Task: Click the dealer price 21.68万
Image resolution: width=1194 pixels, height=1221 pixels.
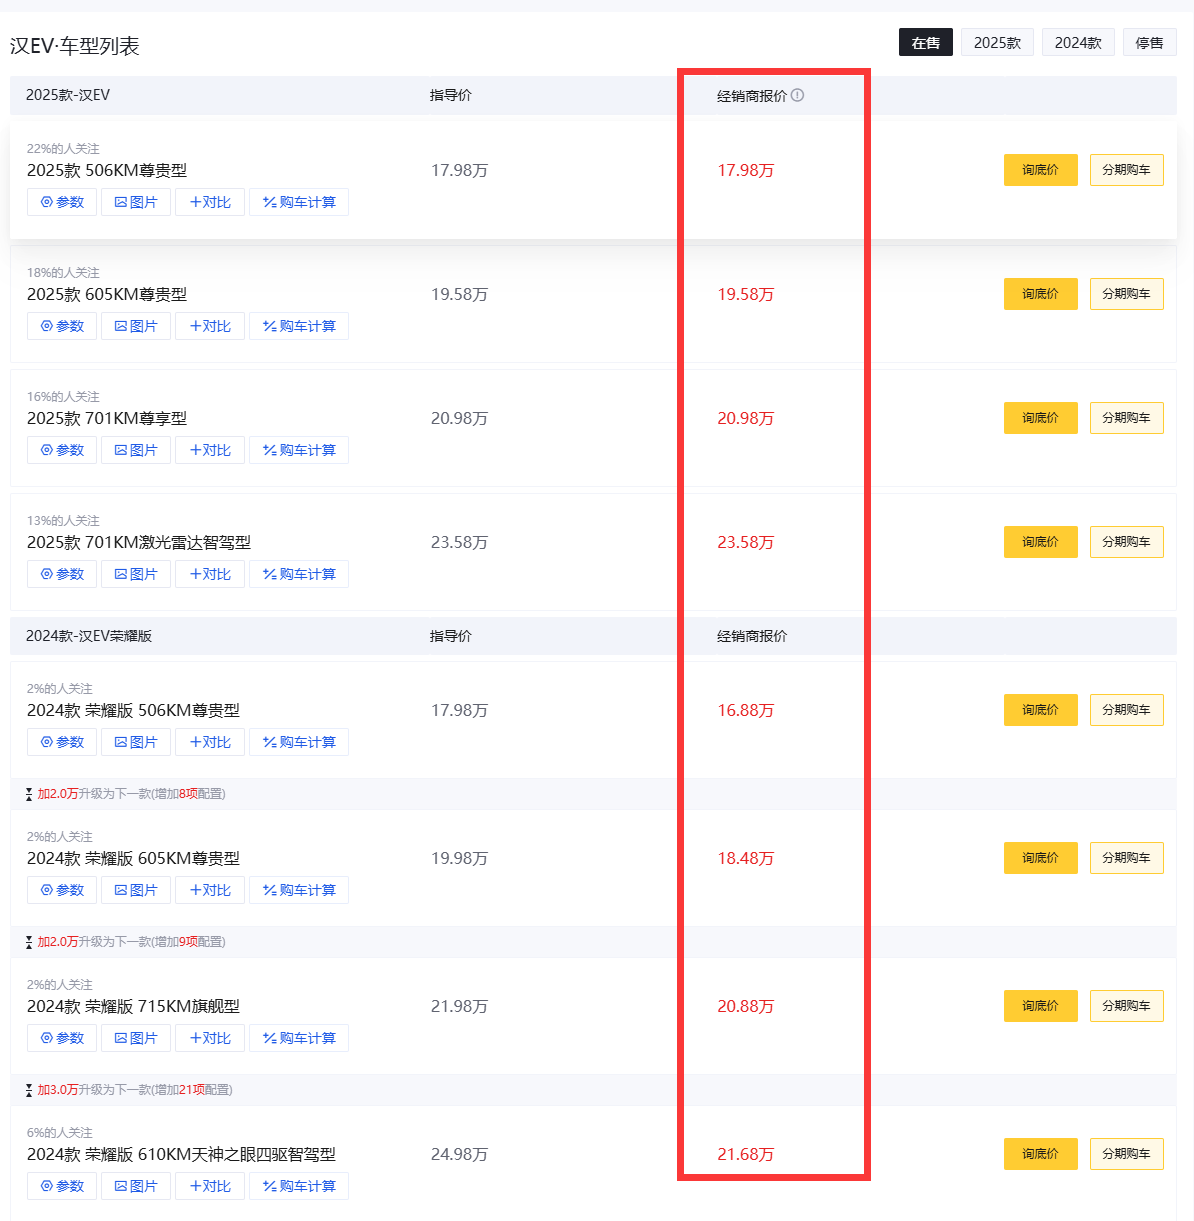Action: click(745, 1154)
